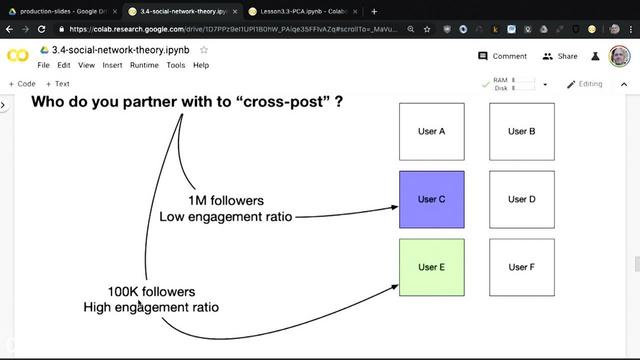The width and height of the screenshot is (640, 360).
Task: Click the 'High engagement ratio' text
Action: 151,307
